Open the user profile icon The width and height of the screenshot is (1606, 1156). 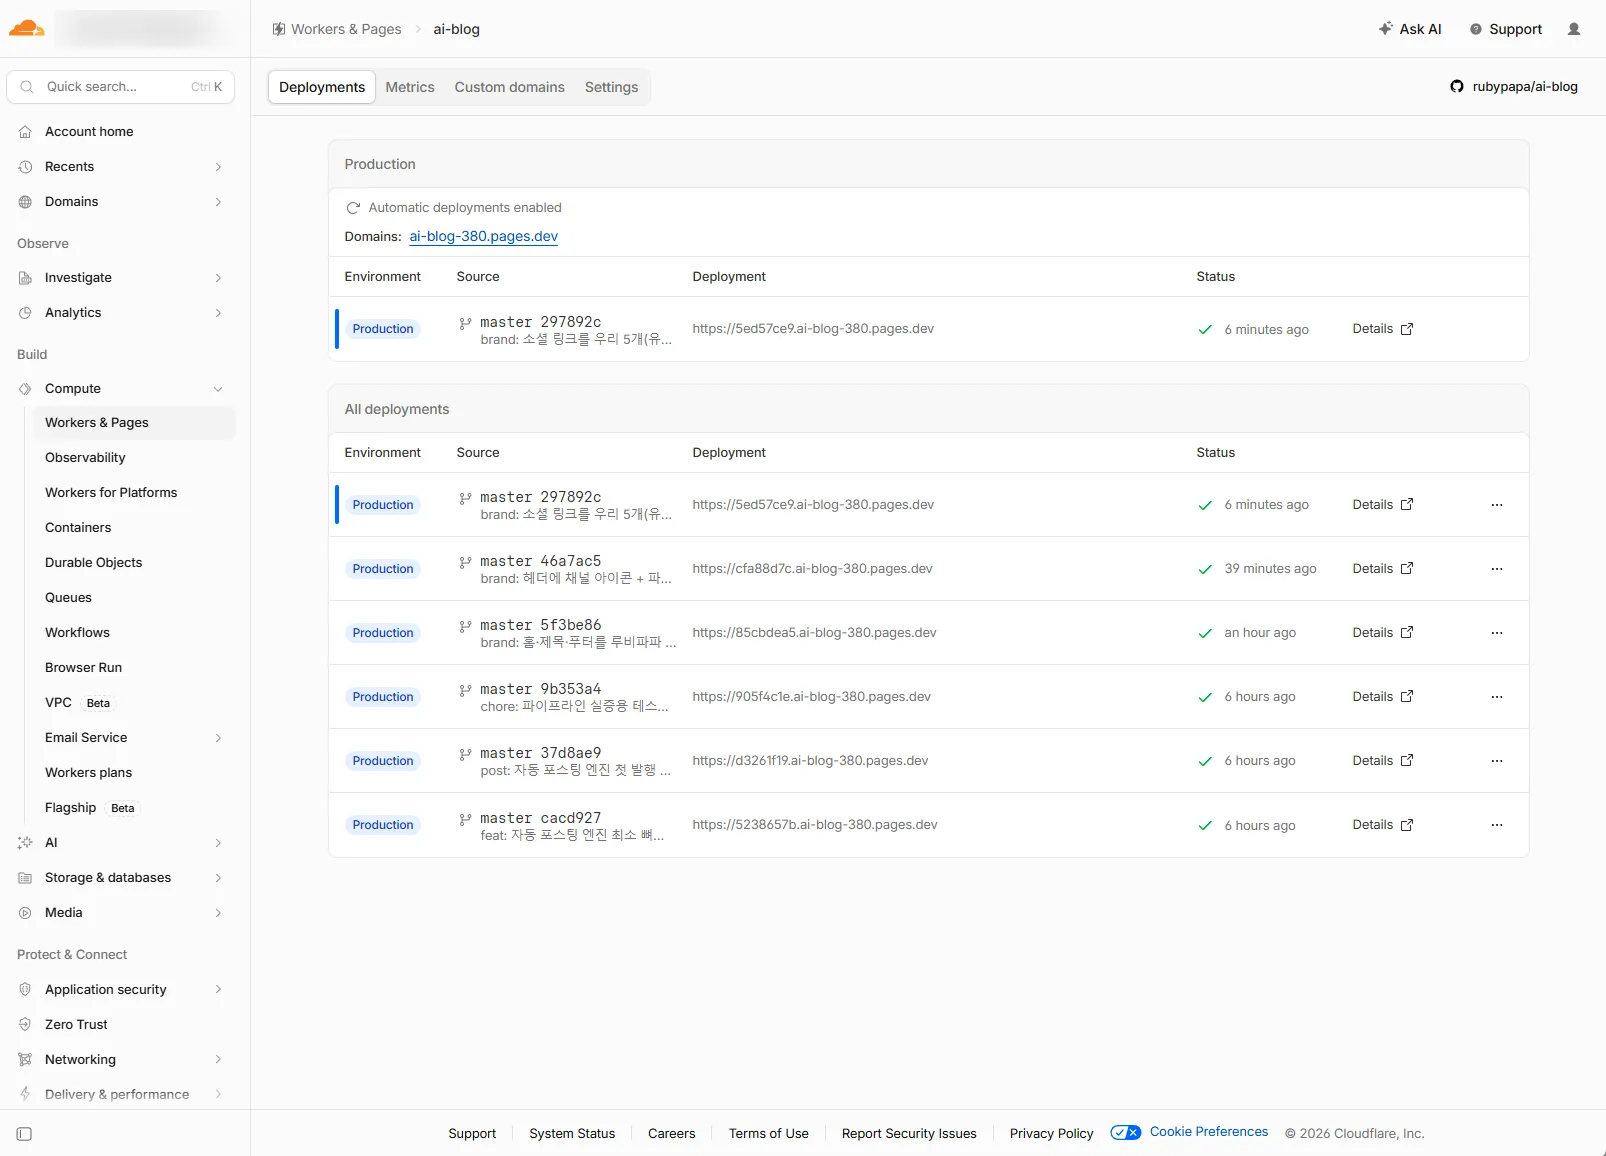click(1574, 29)
